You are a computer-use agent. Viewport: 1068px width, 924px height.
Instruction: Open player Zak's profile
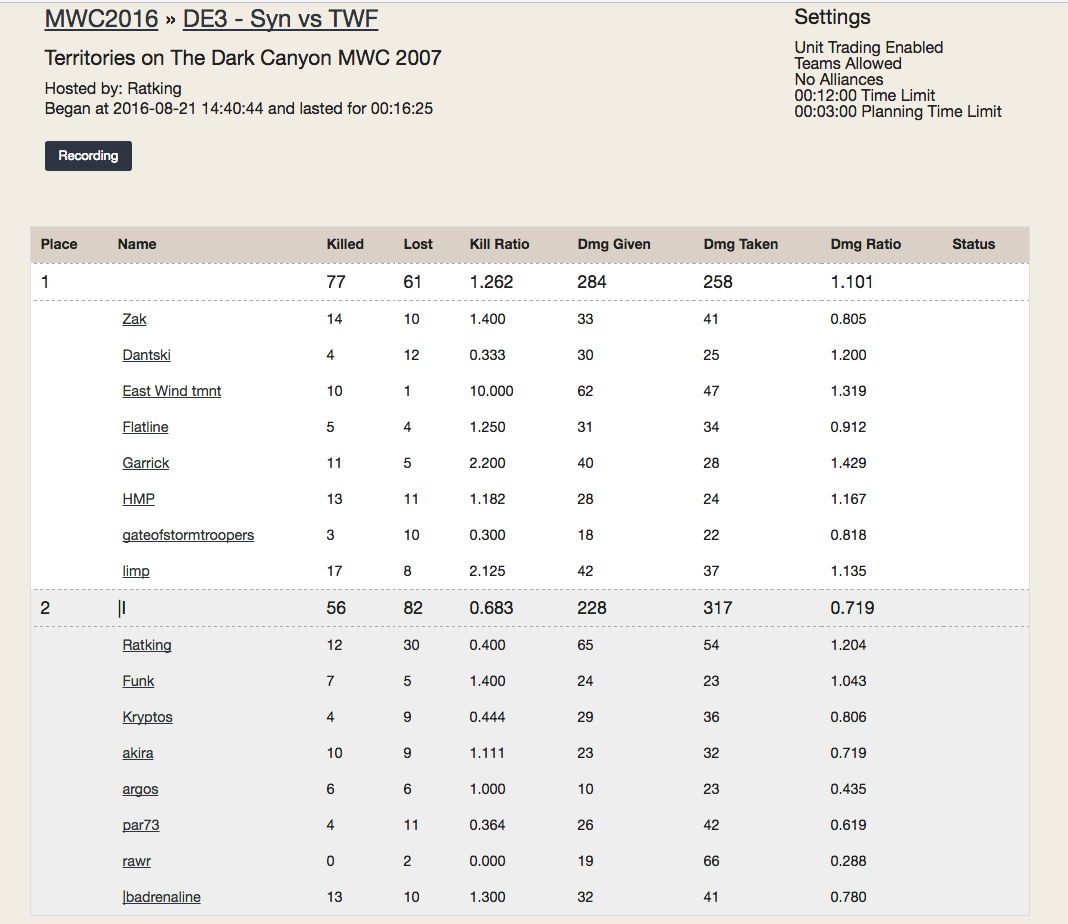point(134,319)
